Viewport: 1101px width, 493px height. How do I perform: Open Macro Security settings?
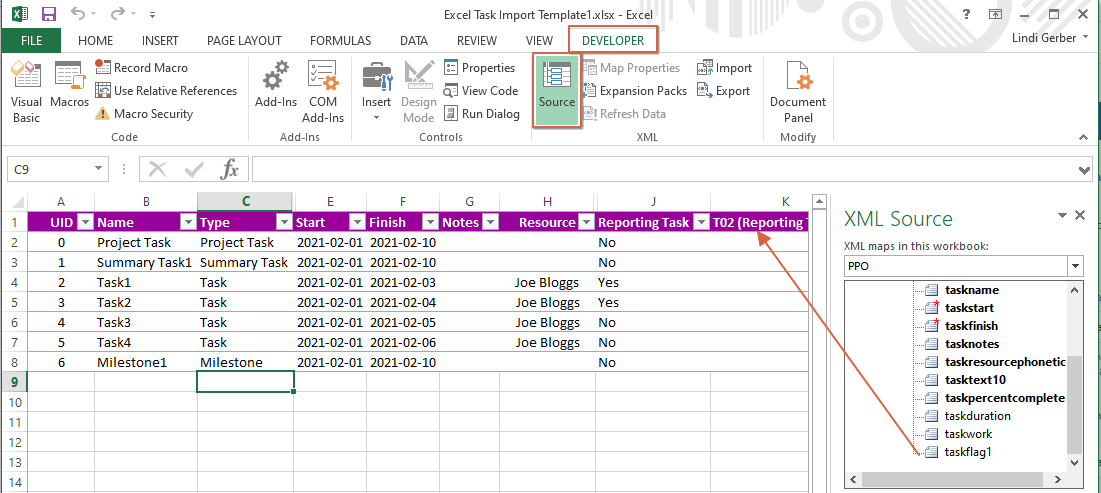click(x=144, y=114)
